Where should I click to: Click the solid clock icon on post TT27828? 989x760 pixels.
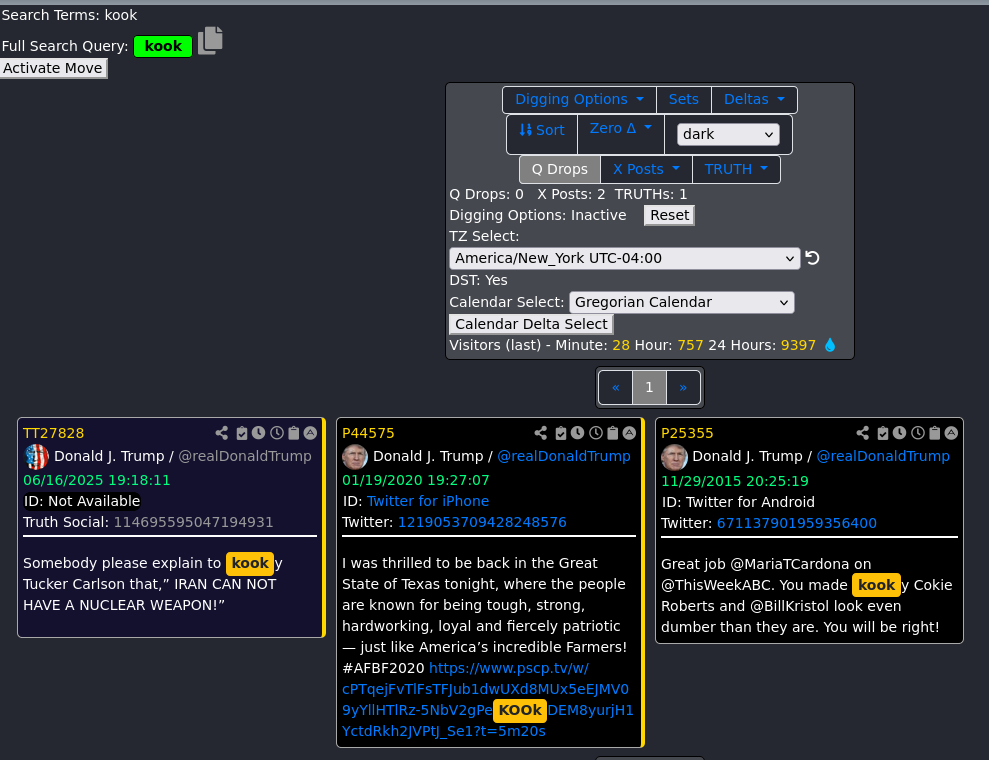click(x=259, y=433)
